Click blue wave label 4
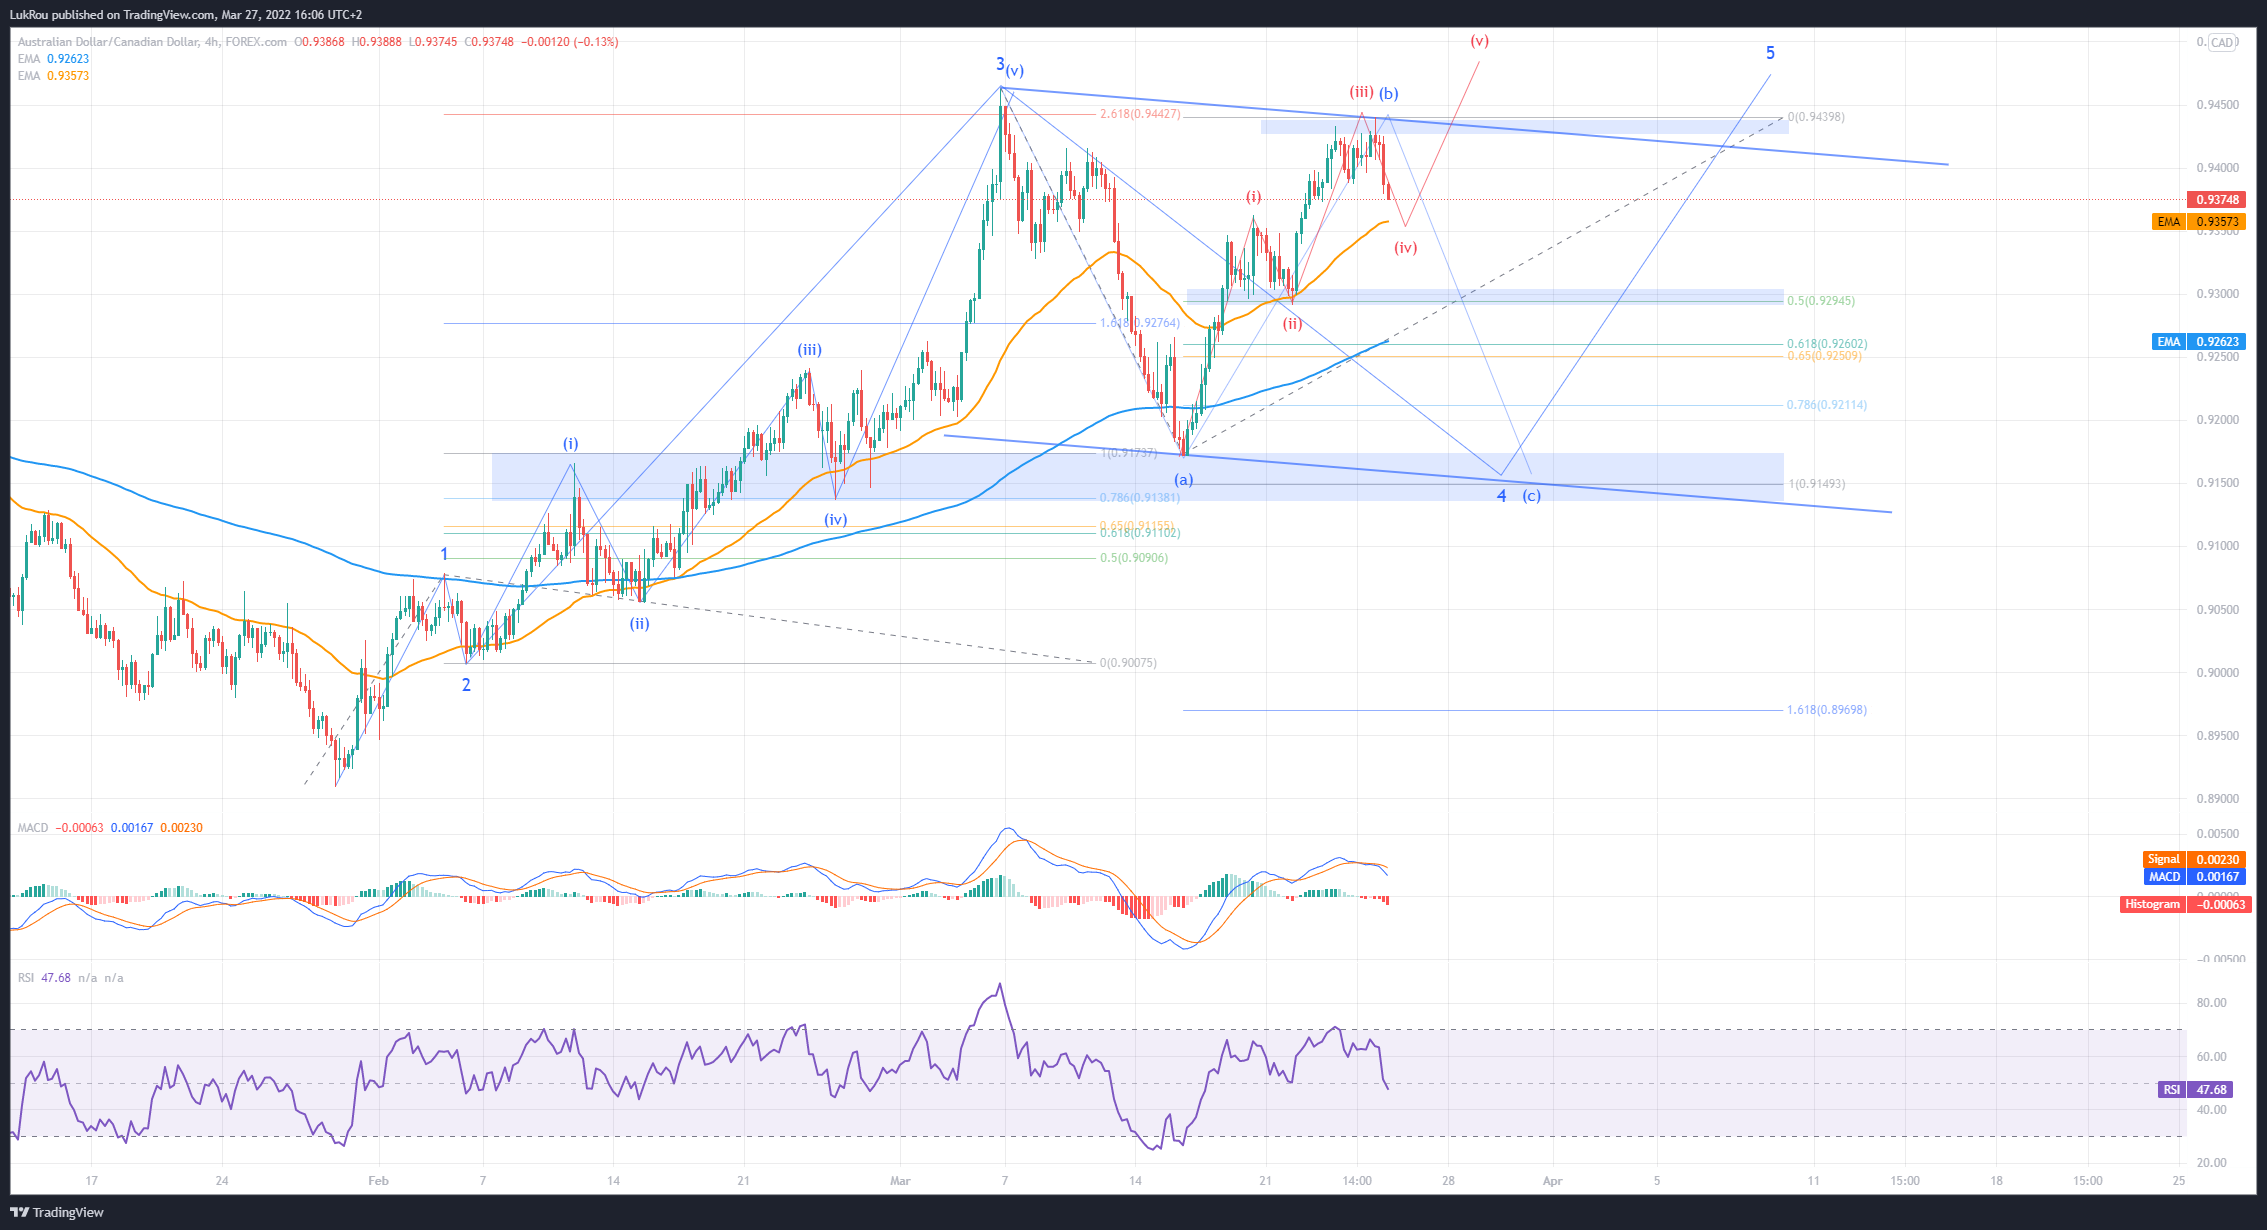The width and height of the screenshot is (2267, 1230). point(1501,496)
